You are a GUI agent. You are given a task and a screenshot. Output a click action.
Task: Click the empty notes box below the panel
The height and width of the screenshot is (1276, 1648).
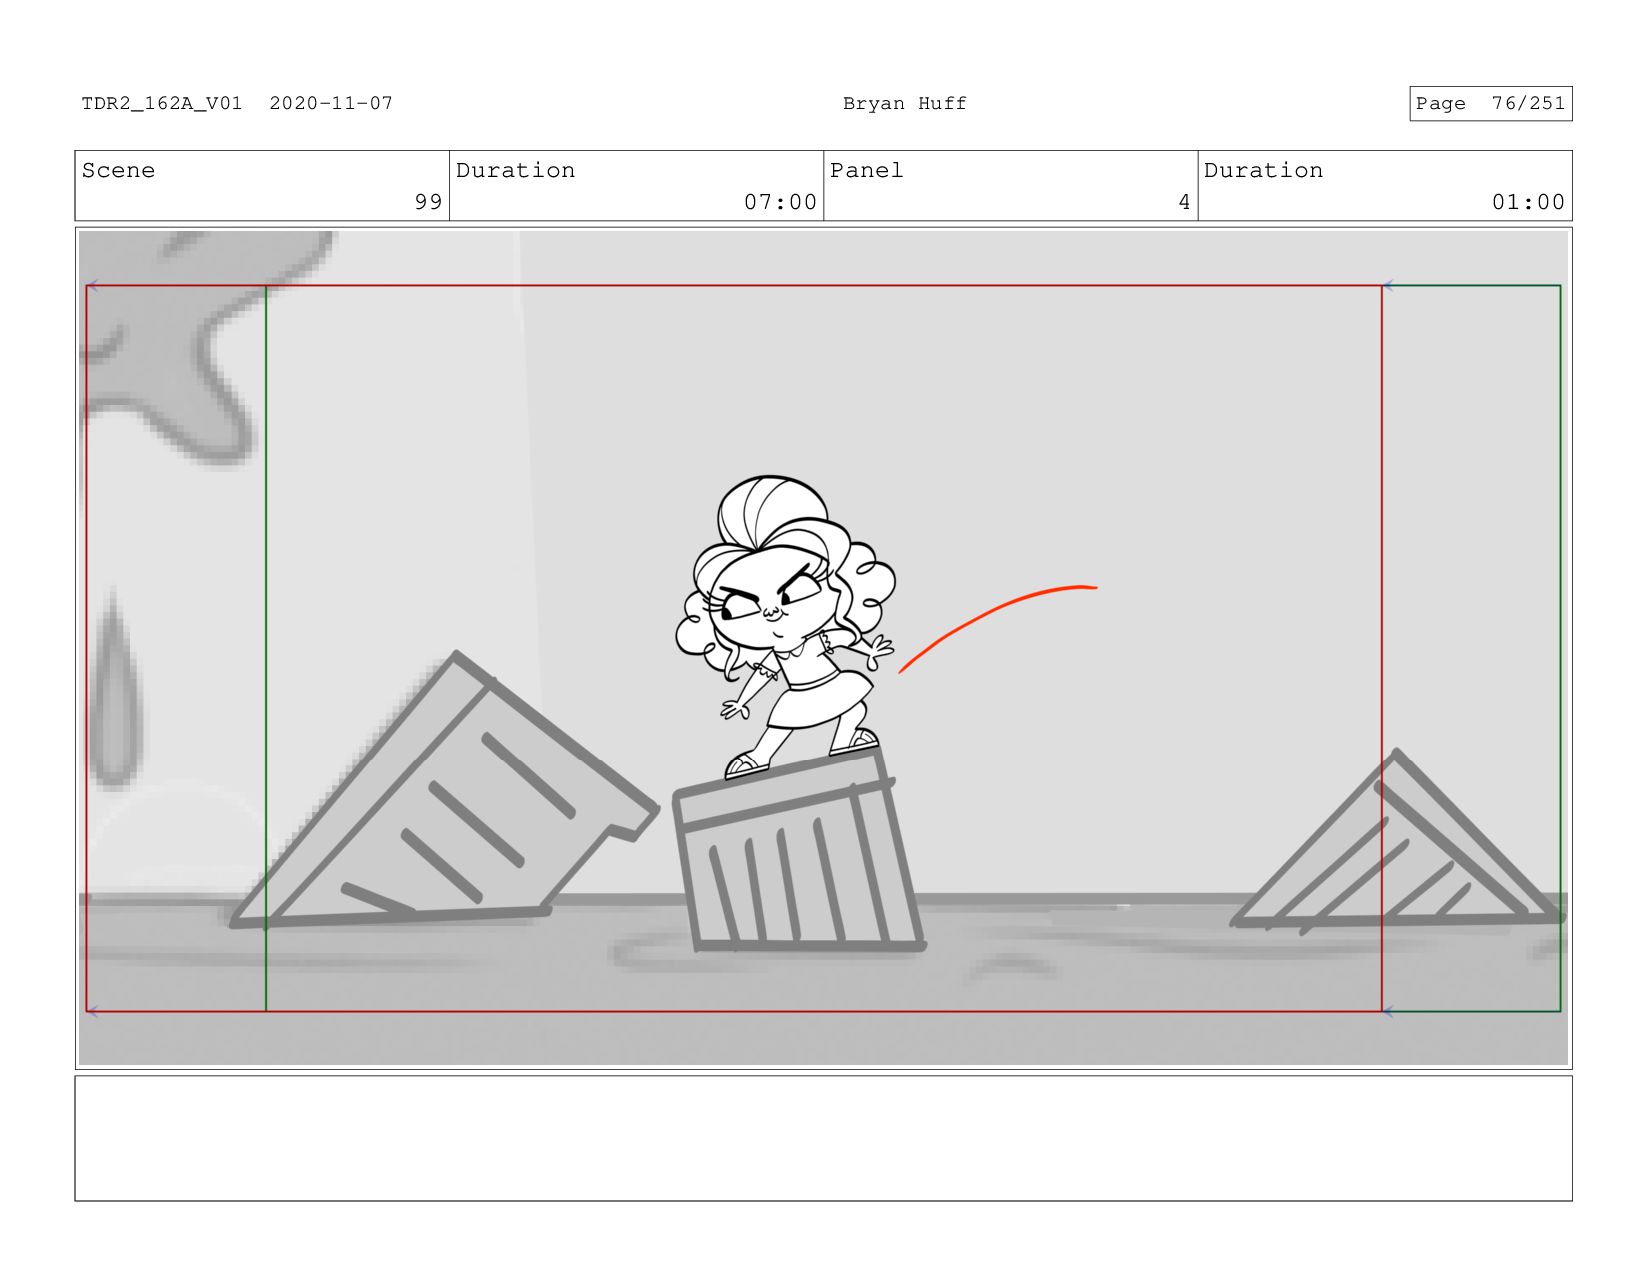(x=823, y=1138)
